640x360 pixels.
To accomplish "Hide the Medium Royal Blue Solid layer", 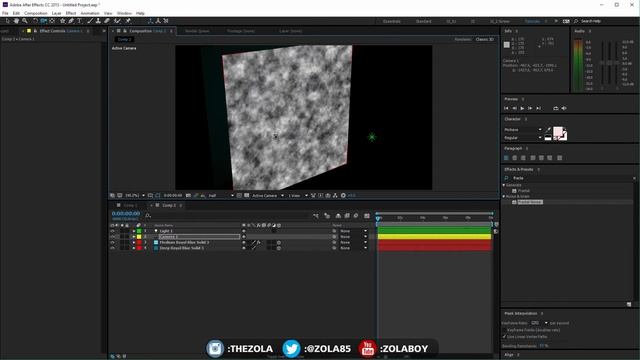I will (x=112, y=242).
